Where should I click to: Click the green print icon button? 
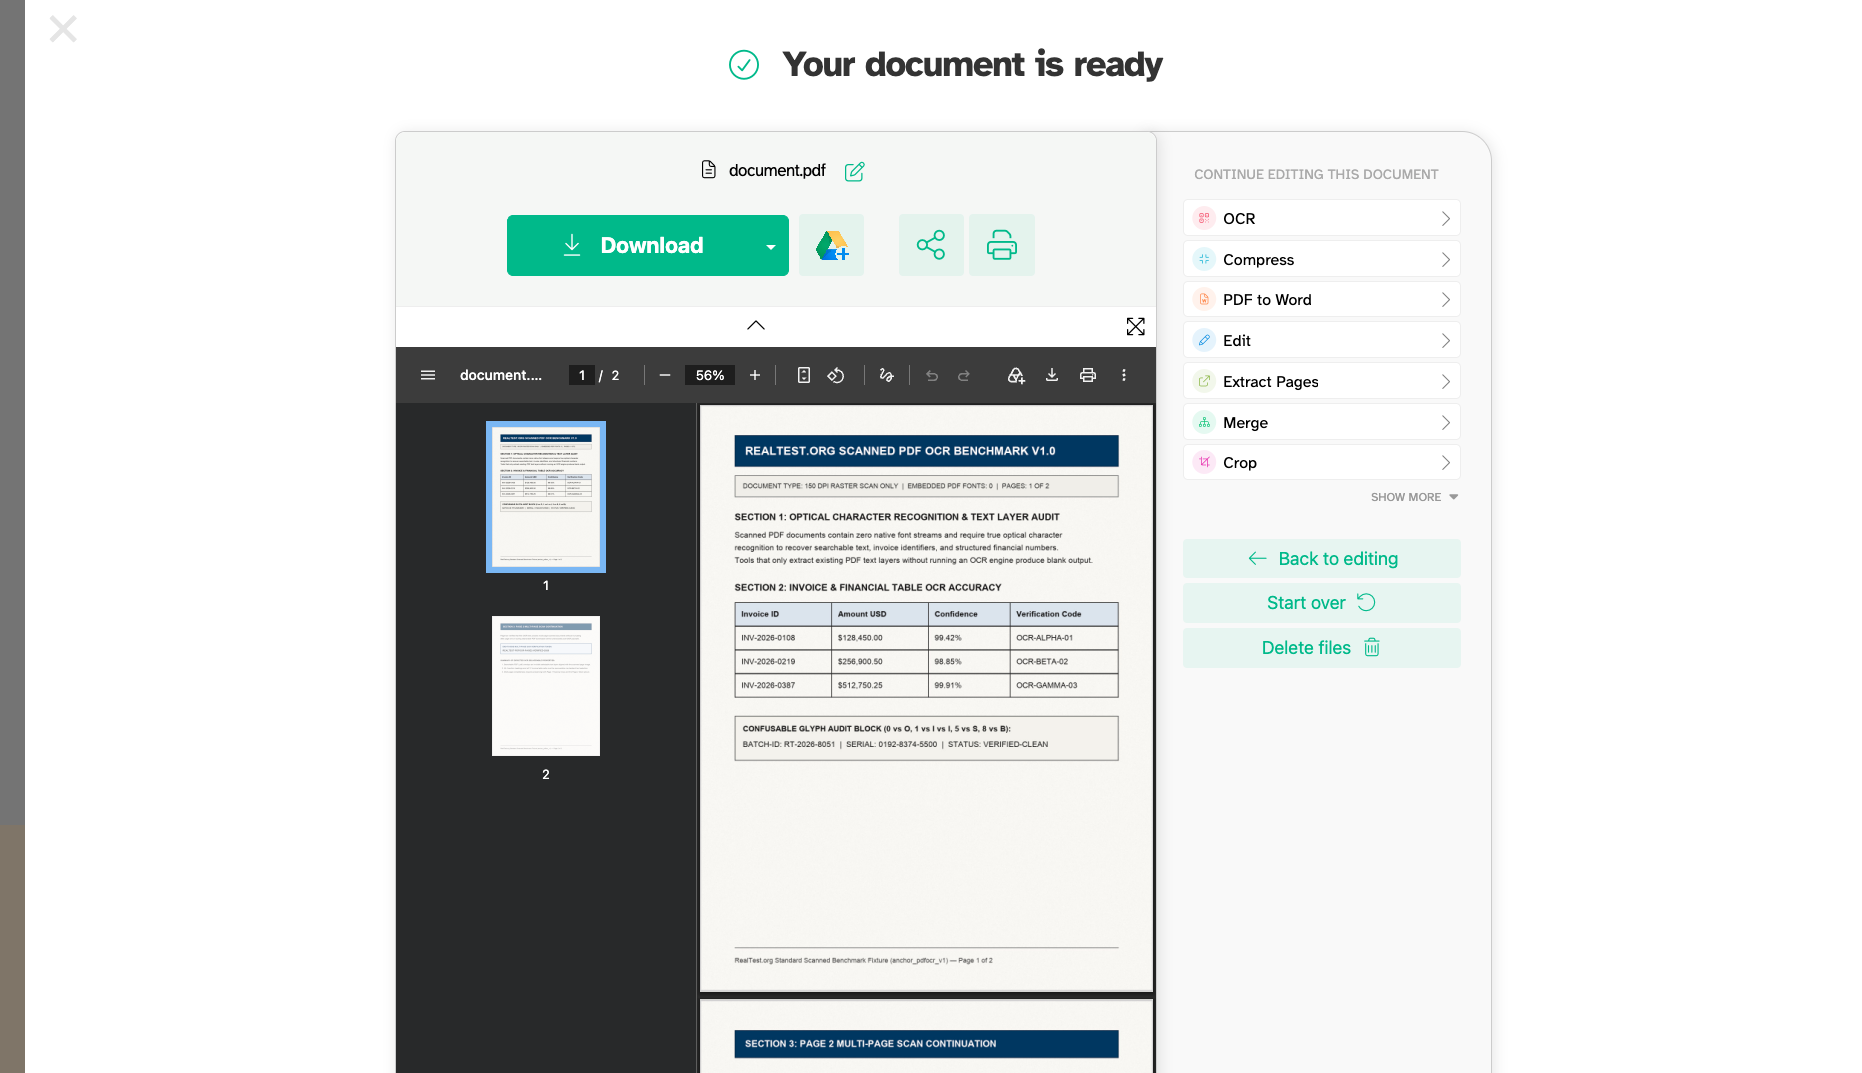pyautogui.click(x=1002, y=245)
